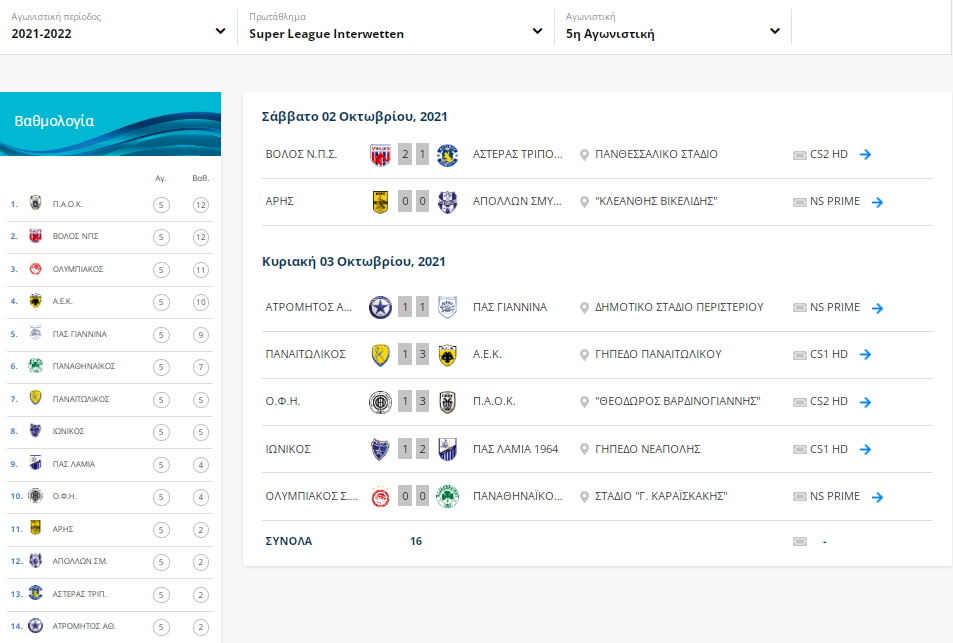Click the ΑΤΡΟΜΗΤΟΣ crest in fixtures

tap(380, 308)
